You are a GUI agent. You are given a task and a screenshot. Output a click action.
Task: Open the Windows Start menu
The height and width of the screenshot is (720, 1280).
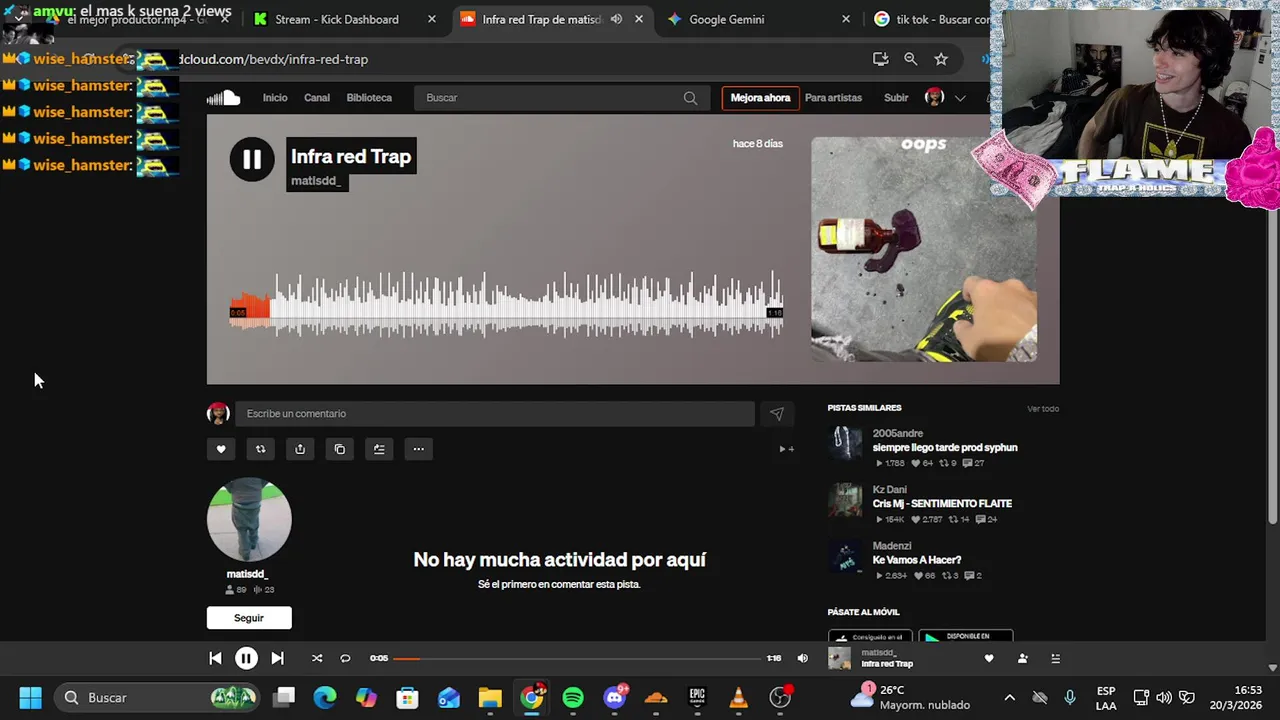tap(30, 697)
